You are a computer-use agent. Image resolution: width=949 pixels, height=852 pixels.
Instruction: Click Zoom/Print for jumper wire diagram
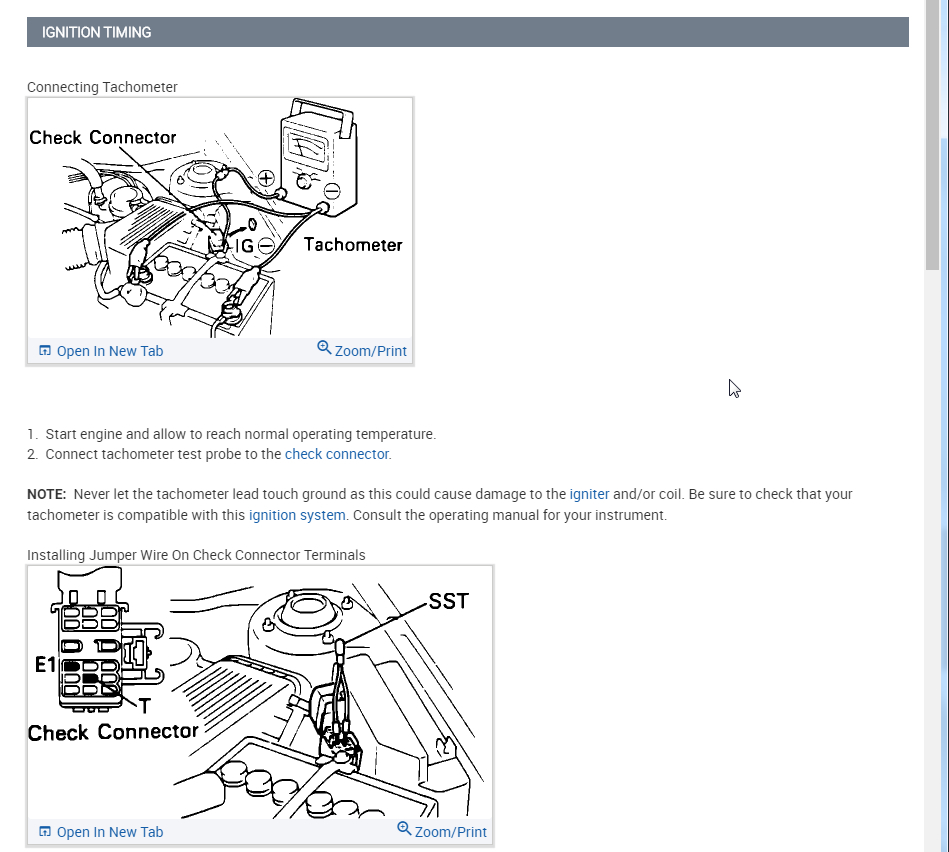442,831
